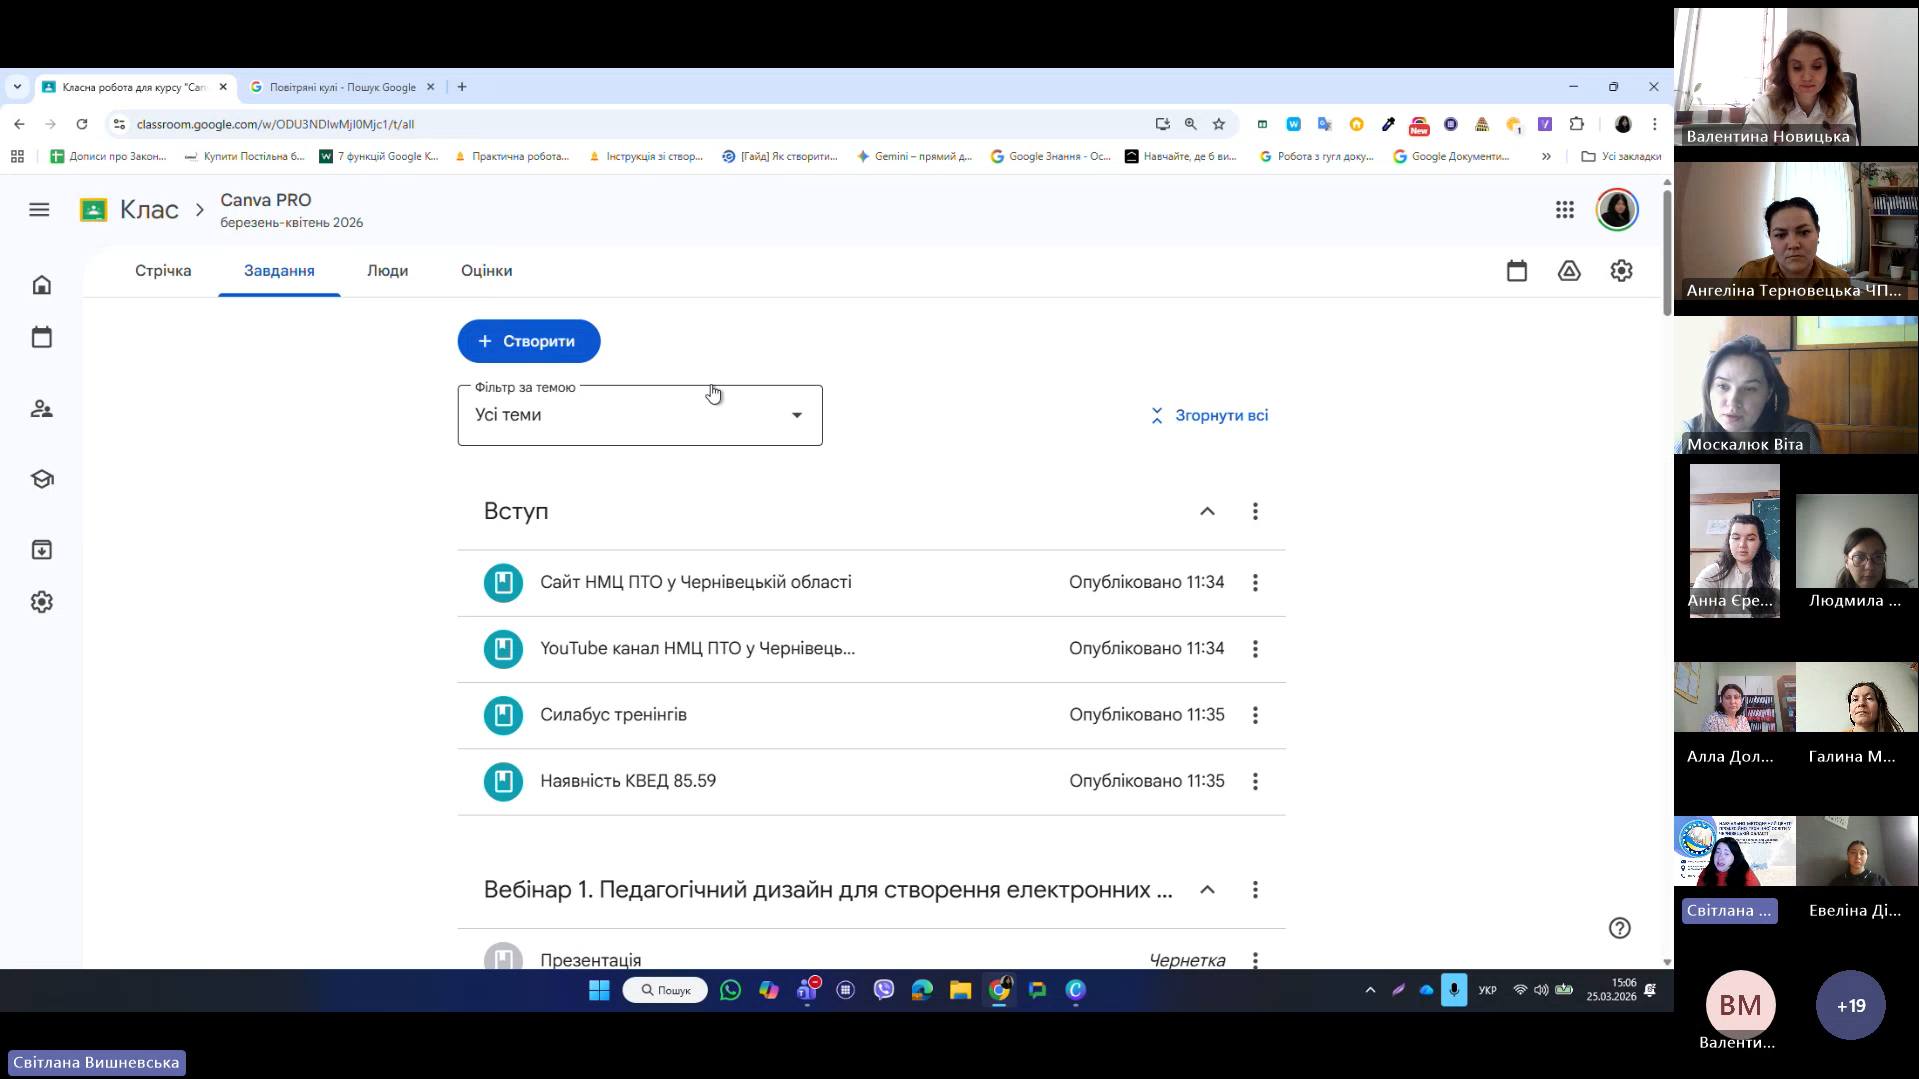Open more options for Силабус тренінгів
This screenshot has height=1079, width=1919.
click(1255, 715)
